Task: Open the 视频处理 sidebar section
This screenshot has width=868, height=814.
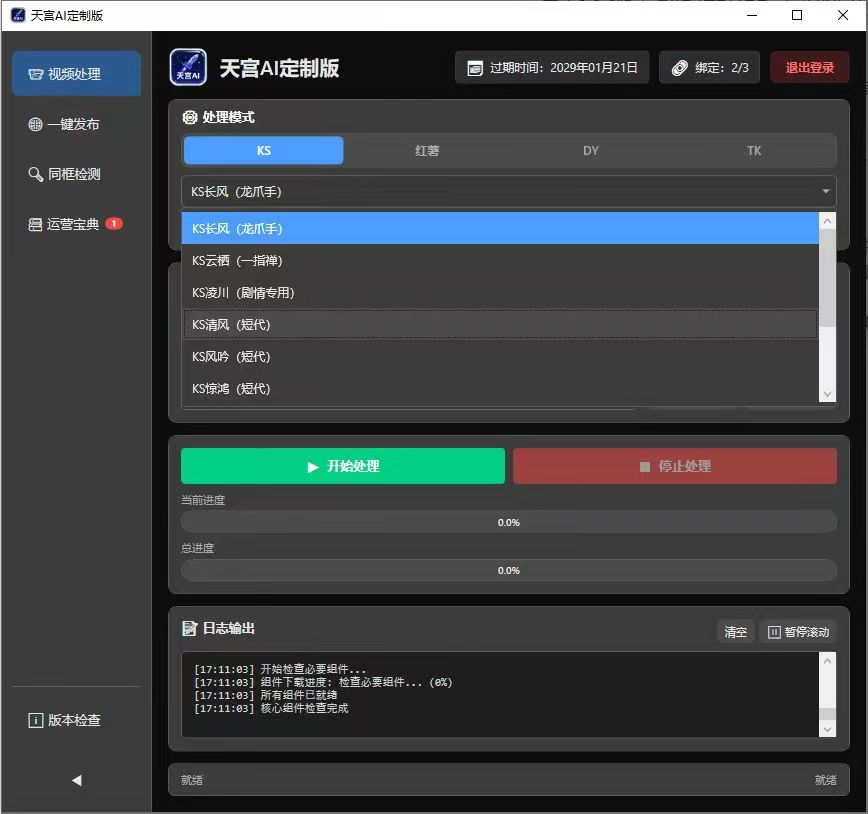Action: coord(76,74)
